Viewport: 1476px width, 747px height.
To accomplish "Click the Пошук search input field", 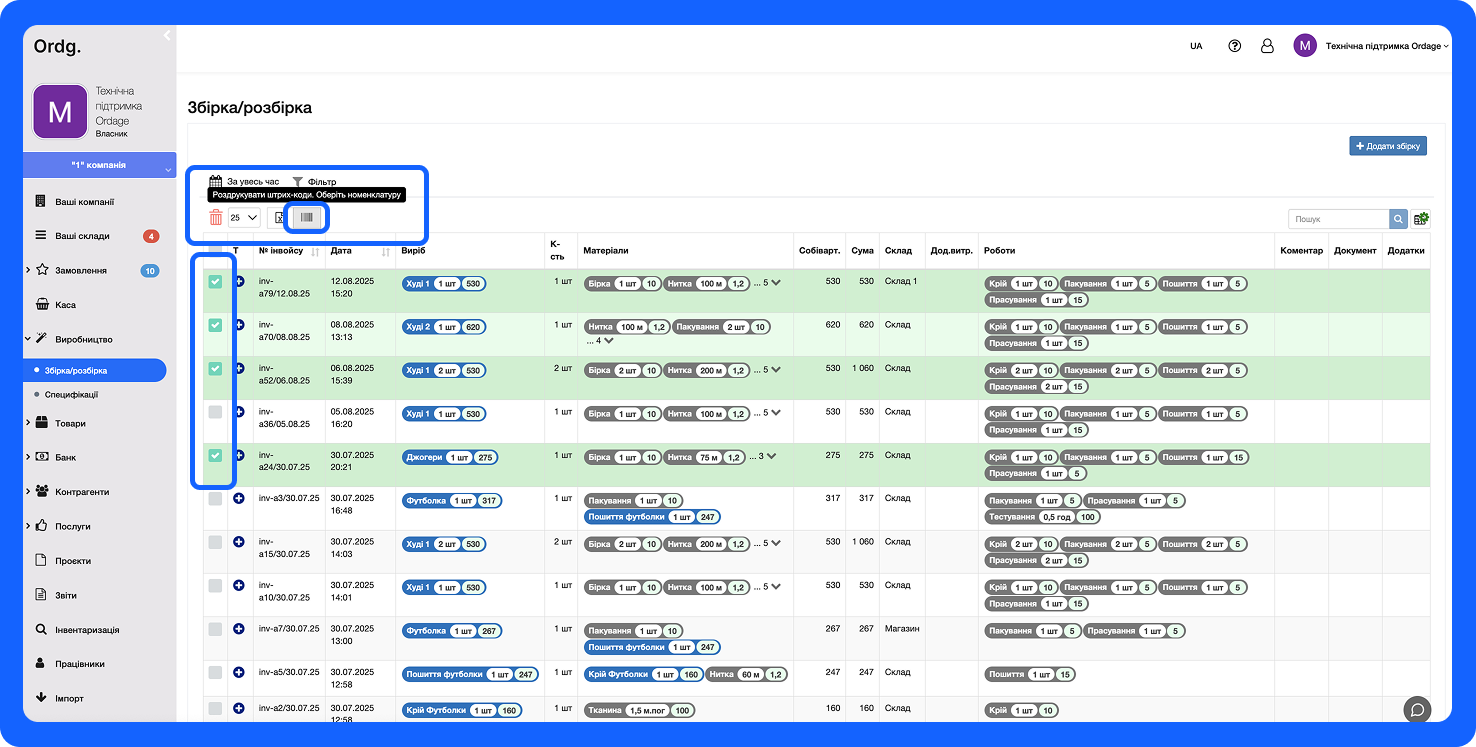I will (x=1338, y=219).
